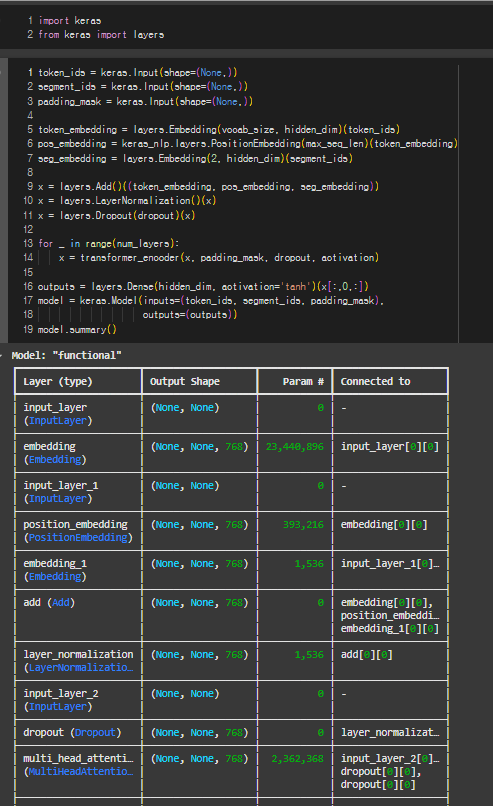
Task: Click the segment_ids = keras.Input line
Action: [143, 86]
